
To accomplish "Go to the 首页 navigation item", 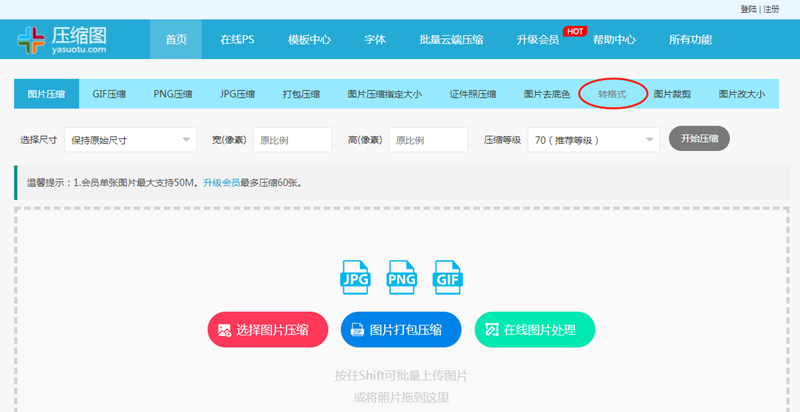I will point(176,40).
